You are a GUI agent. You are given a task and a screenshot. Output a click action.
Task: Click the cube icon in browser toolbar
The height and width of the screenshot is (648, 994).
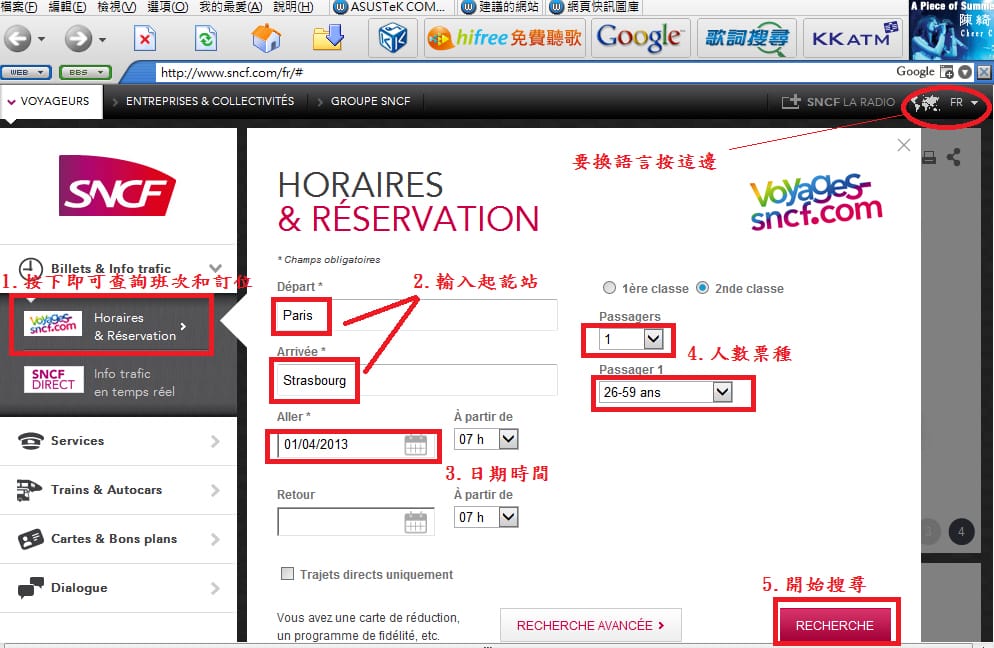point(393,39)
